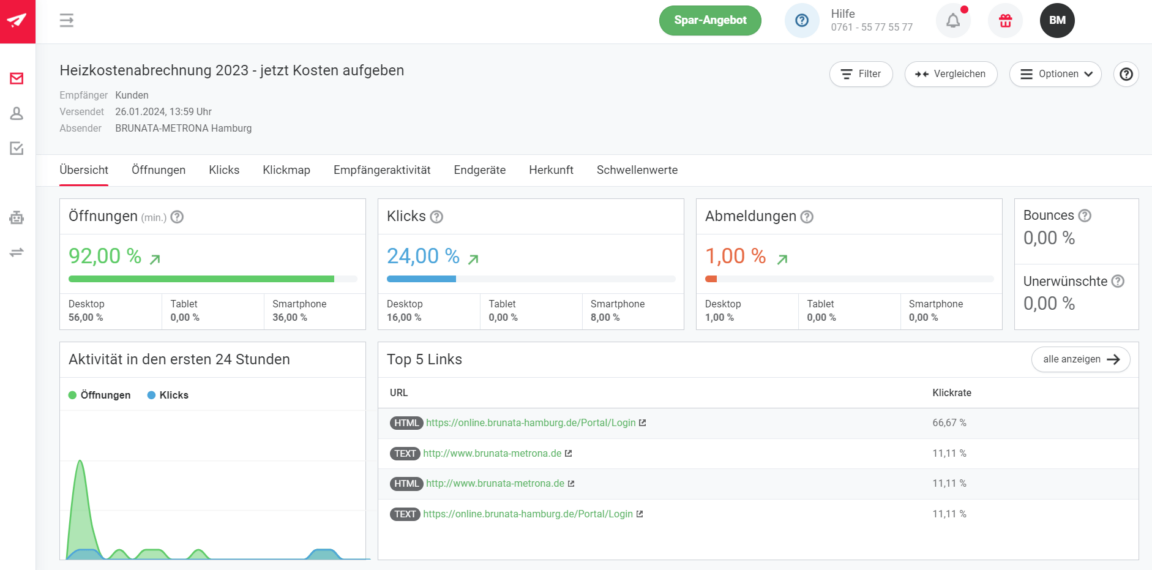Toggle Öffnungen series in chart legend

100,395
